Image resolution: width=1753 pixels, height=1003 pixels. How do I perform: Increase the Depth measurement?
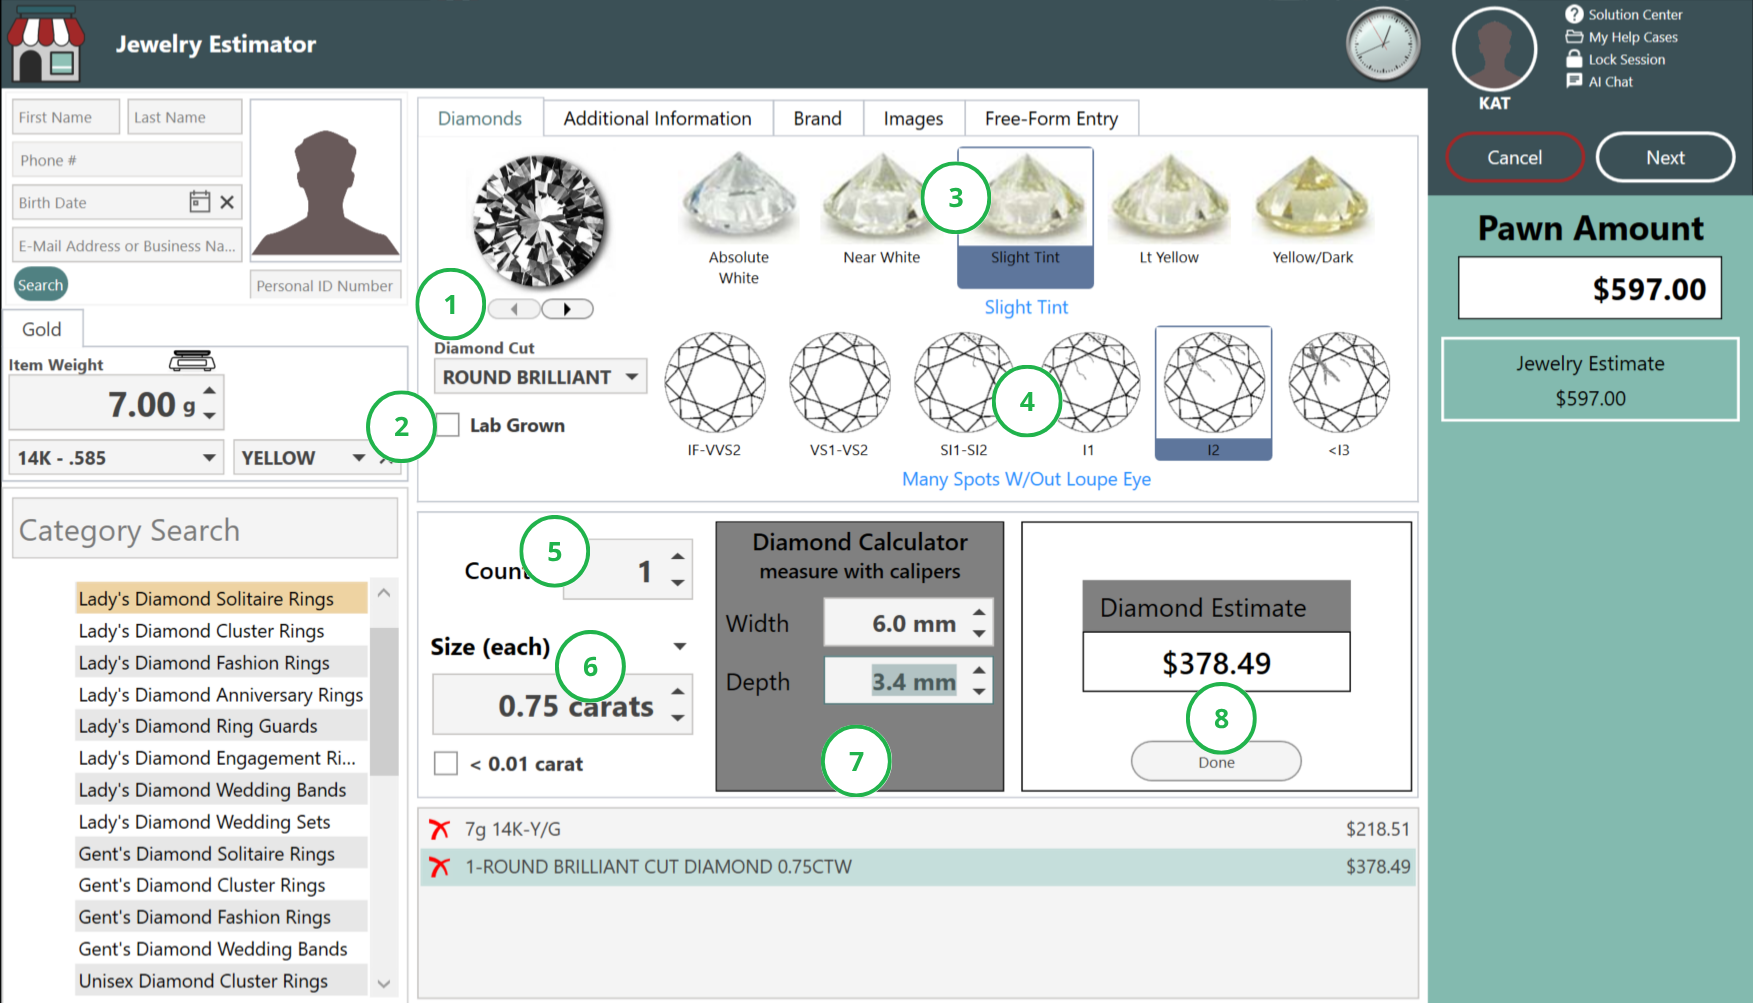(x=979, y=670)
